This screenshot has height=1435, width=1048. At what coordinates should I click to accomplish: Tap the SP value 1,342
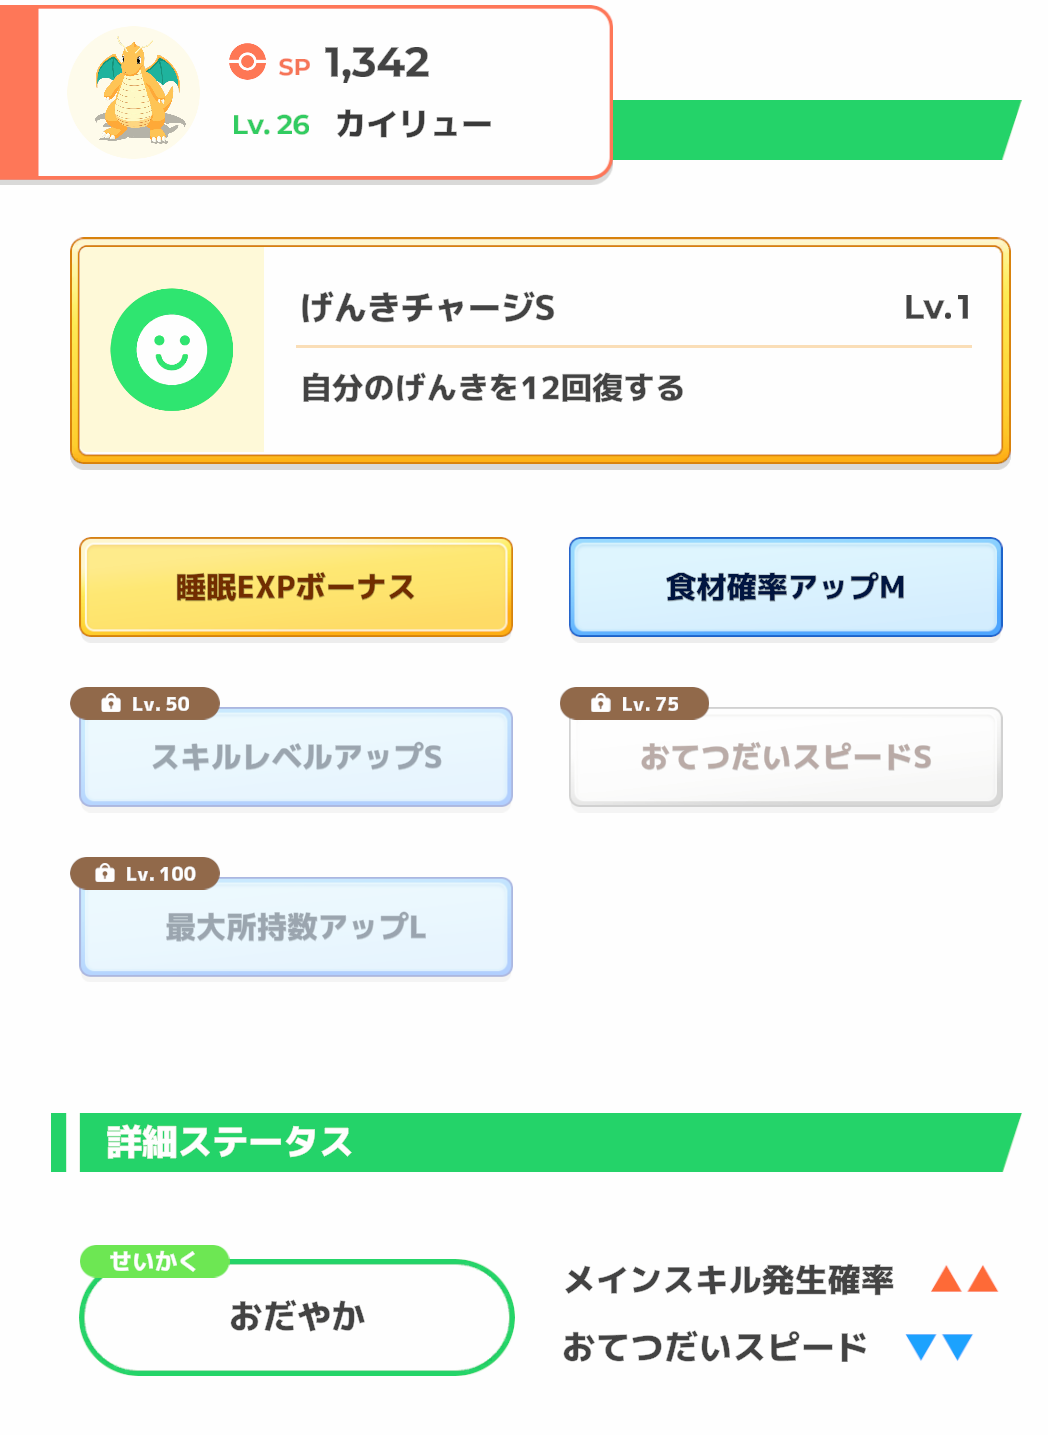[x=377, y=63]
